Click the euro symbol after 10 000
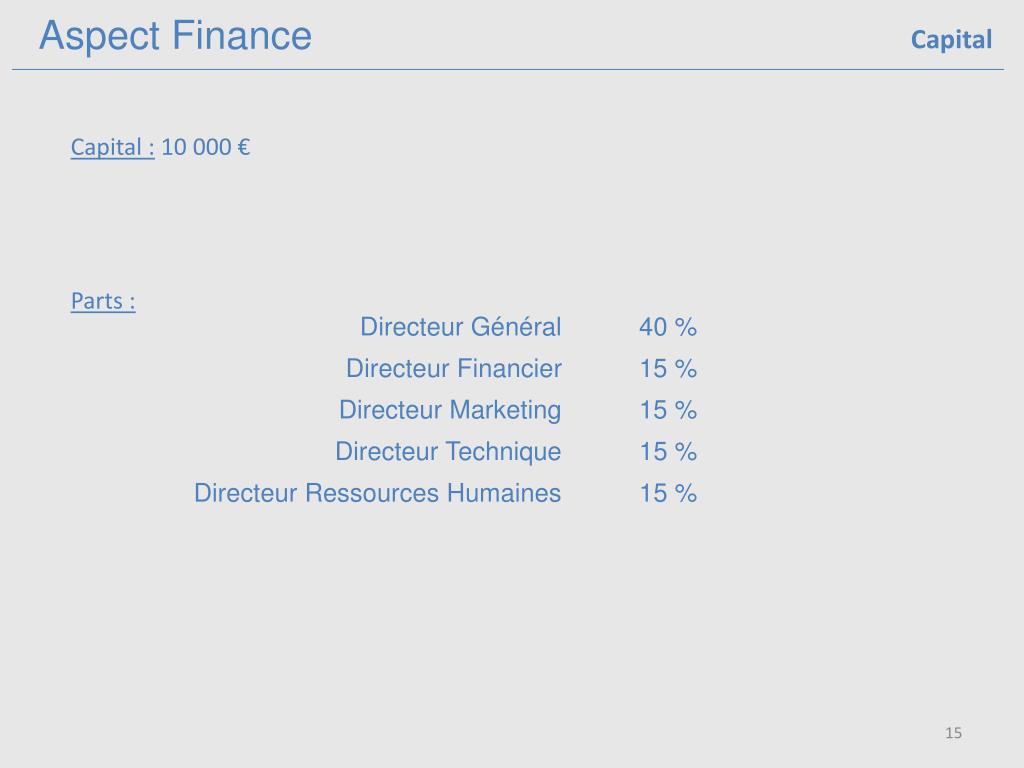The height and width of the screenshot is (768, 1024). point(244,147)
